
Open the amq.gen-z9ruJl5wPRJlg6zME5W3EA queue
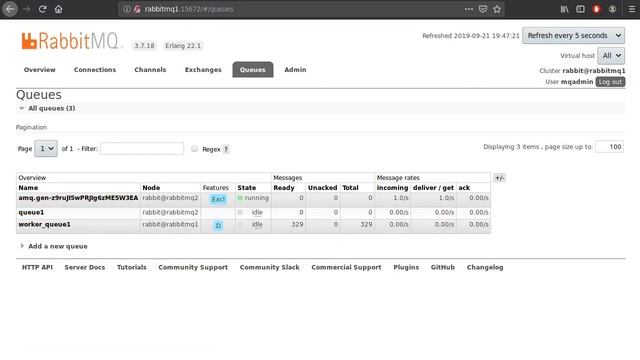coord(78,198)
